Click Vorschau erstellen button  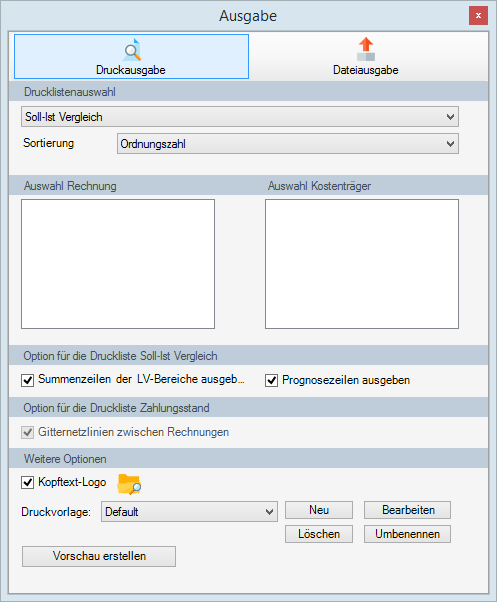coord(99,556)
